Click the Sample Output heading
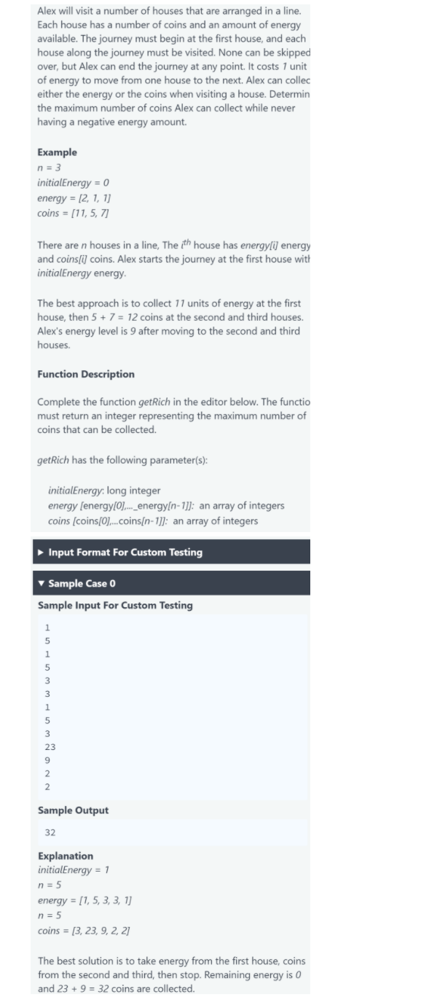421x1000 pixels. (x=73, y=811)
